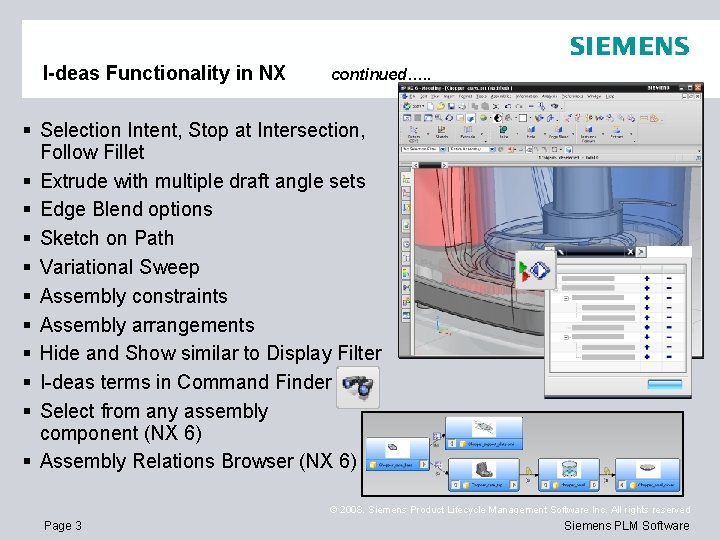
Task: Click the green sphere rendering style icon
Action: pyautogui.click(x=483, y=118)
